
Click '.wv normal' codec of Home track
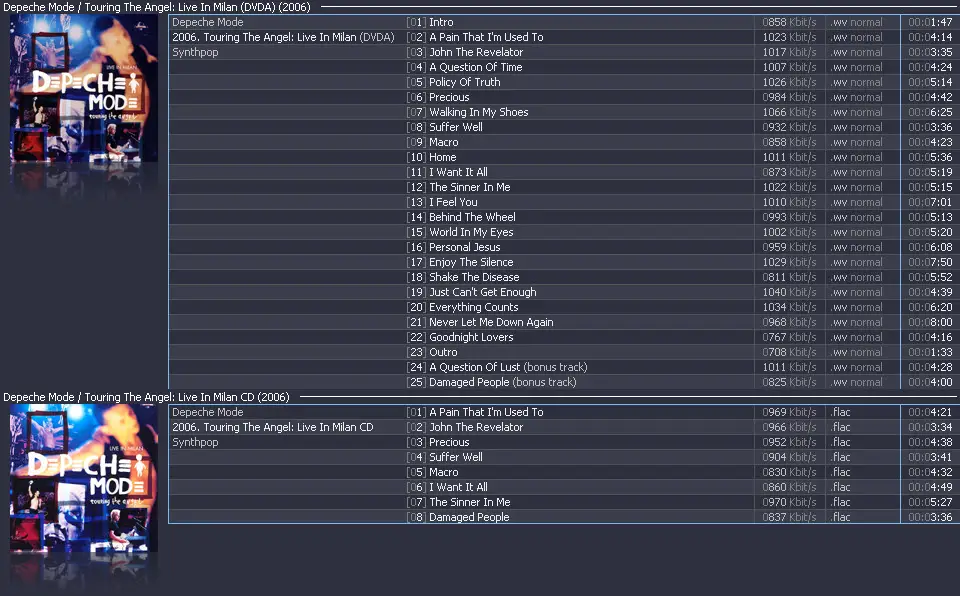point(857,157)
